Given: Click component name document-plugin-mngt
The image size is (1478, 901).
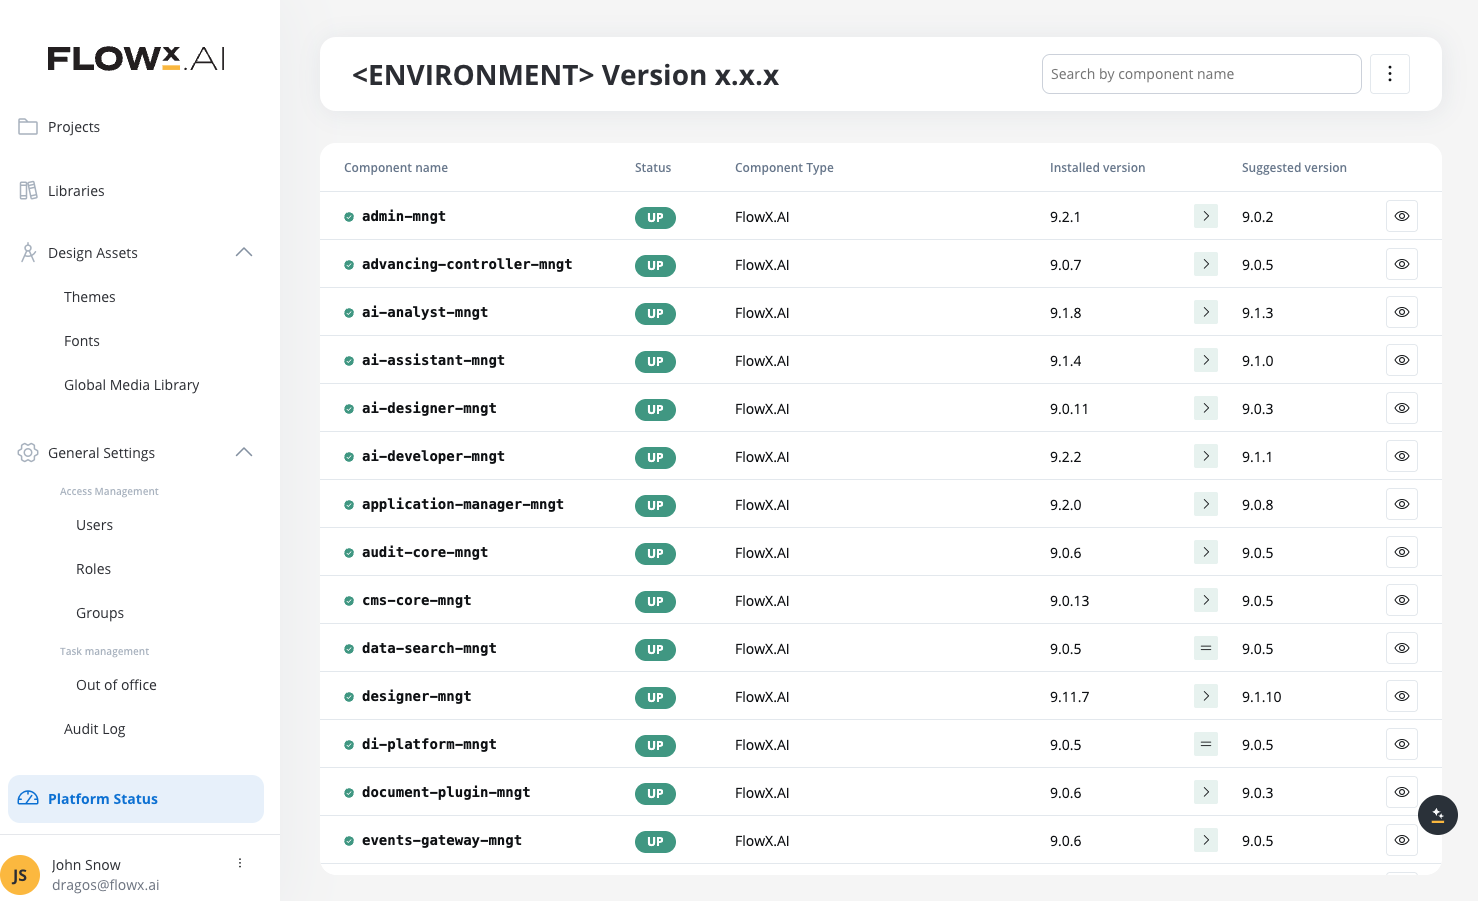Looking at the screenshot, I should point(446,792).
